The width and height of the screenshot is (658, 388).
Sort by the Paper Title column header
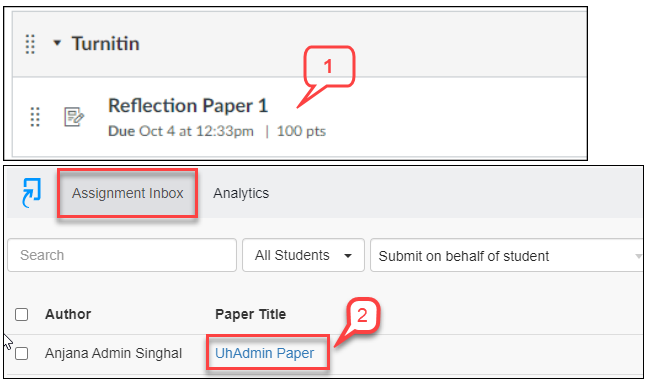click(x=251, y=314)
